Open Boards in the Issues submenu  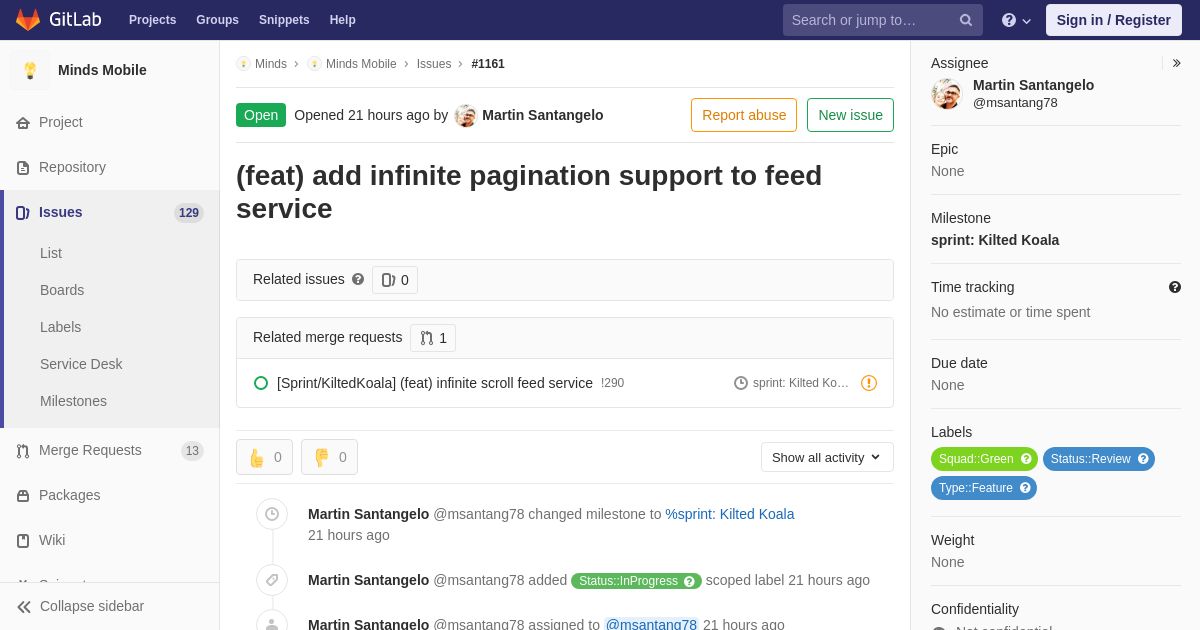(x=62, y=290)
